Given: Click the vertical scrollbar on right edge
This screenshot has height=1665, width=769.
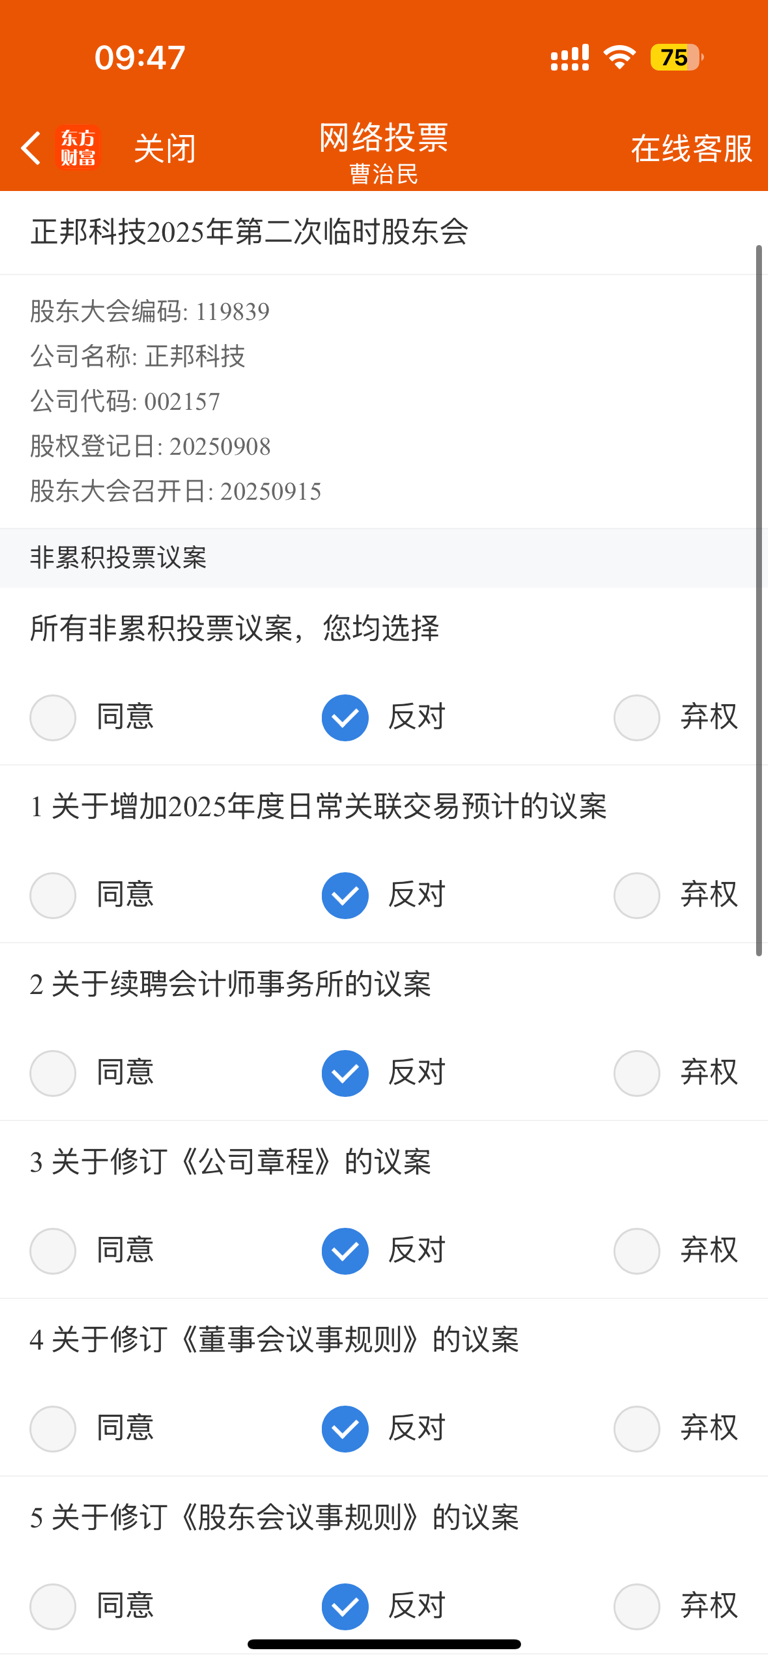Looking at the screenshot, I should point(759,600).
